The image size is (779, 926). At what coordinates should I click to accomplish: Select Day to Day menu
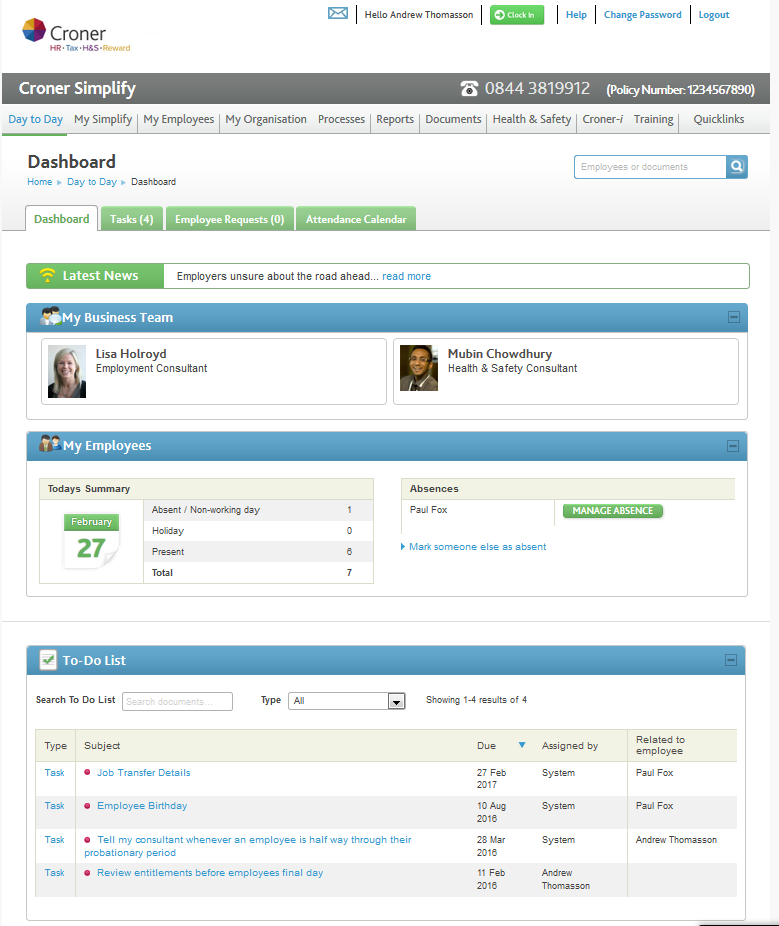(35, 119)
